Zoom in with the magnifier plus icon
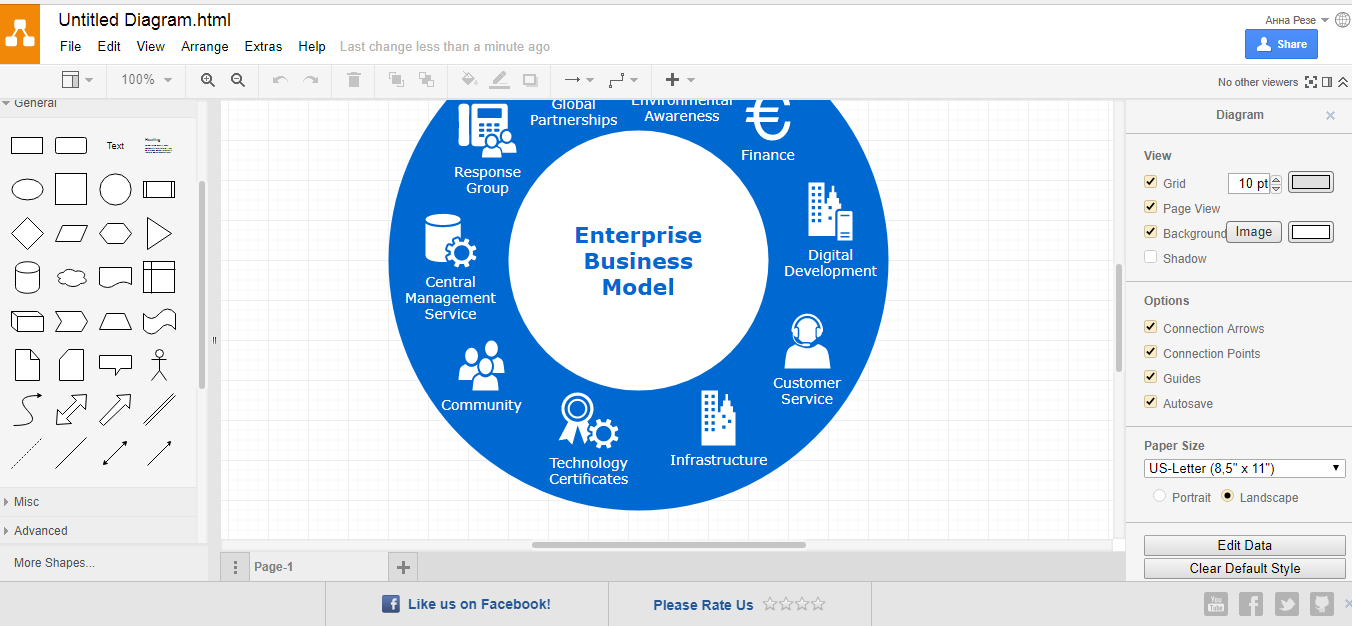The width and height of the screenshot is (1352, 626). click(208, 80)
